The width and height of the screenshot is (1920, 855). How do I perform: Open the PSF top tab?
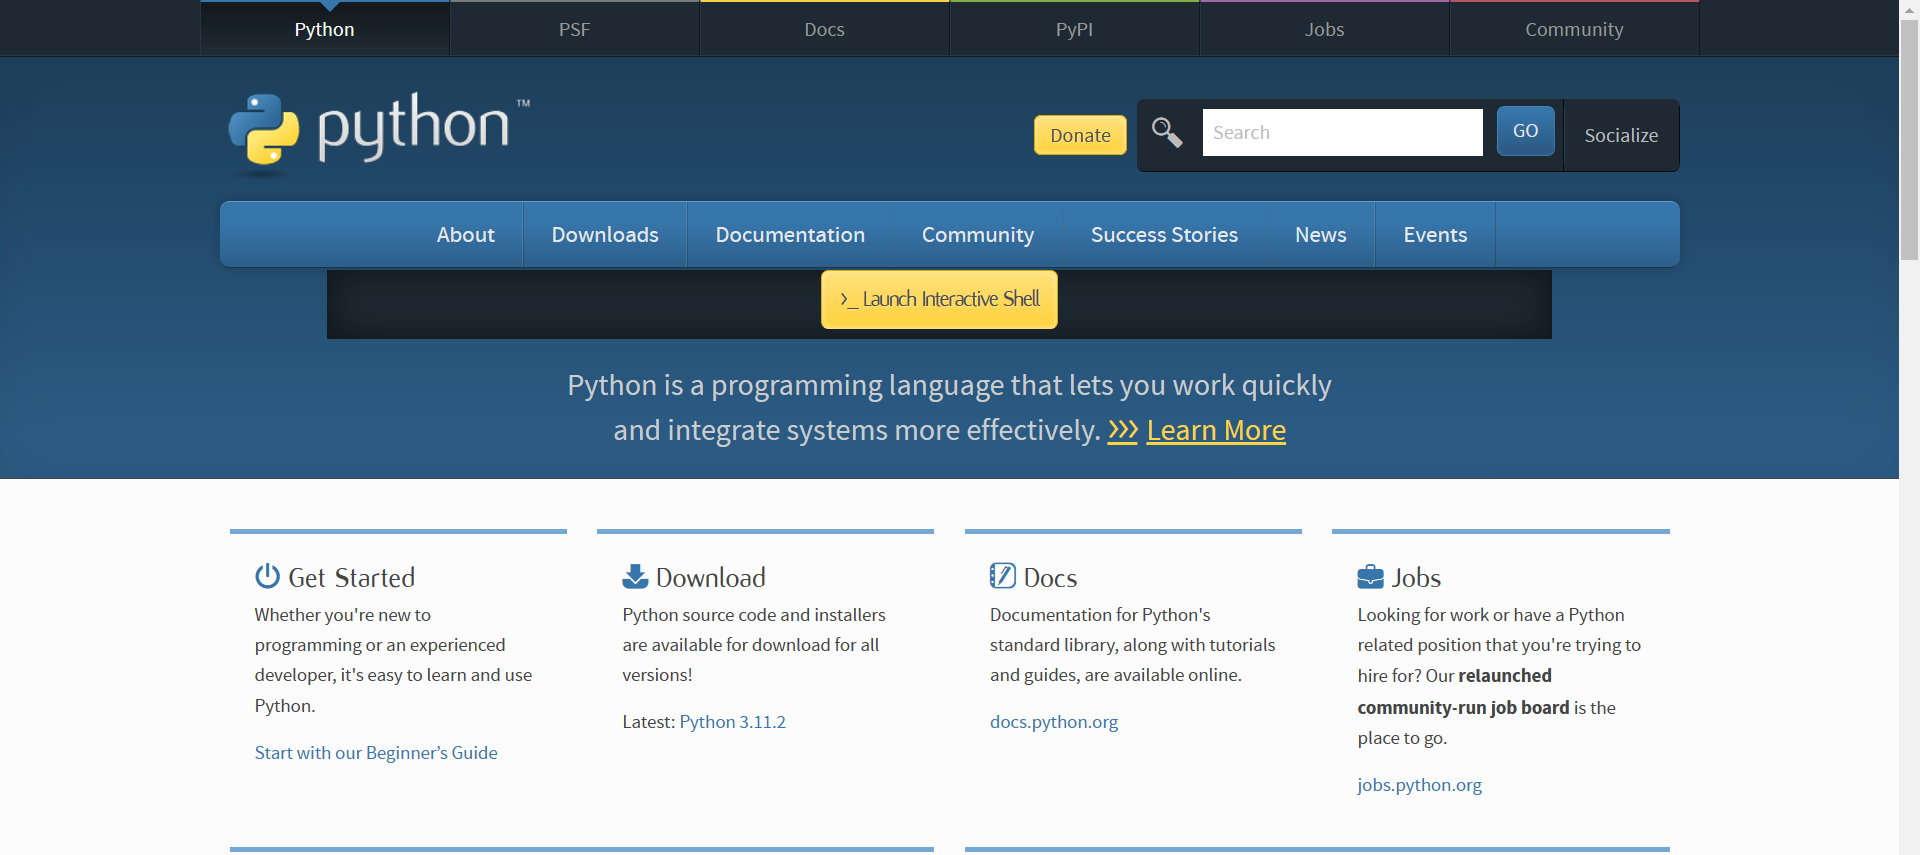(575, 29)
